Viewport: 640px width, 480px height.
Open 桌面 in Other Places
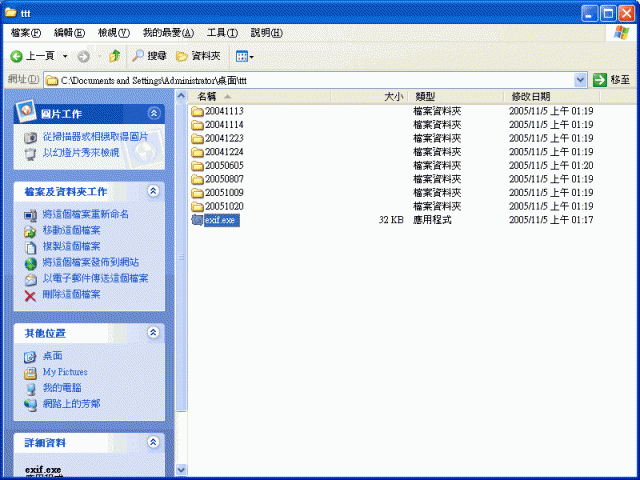tap(52, 356)
